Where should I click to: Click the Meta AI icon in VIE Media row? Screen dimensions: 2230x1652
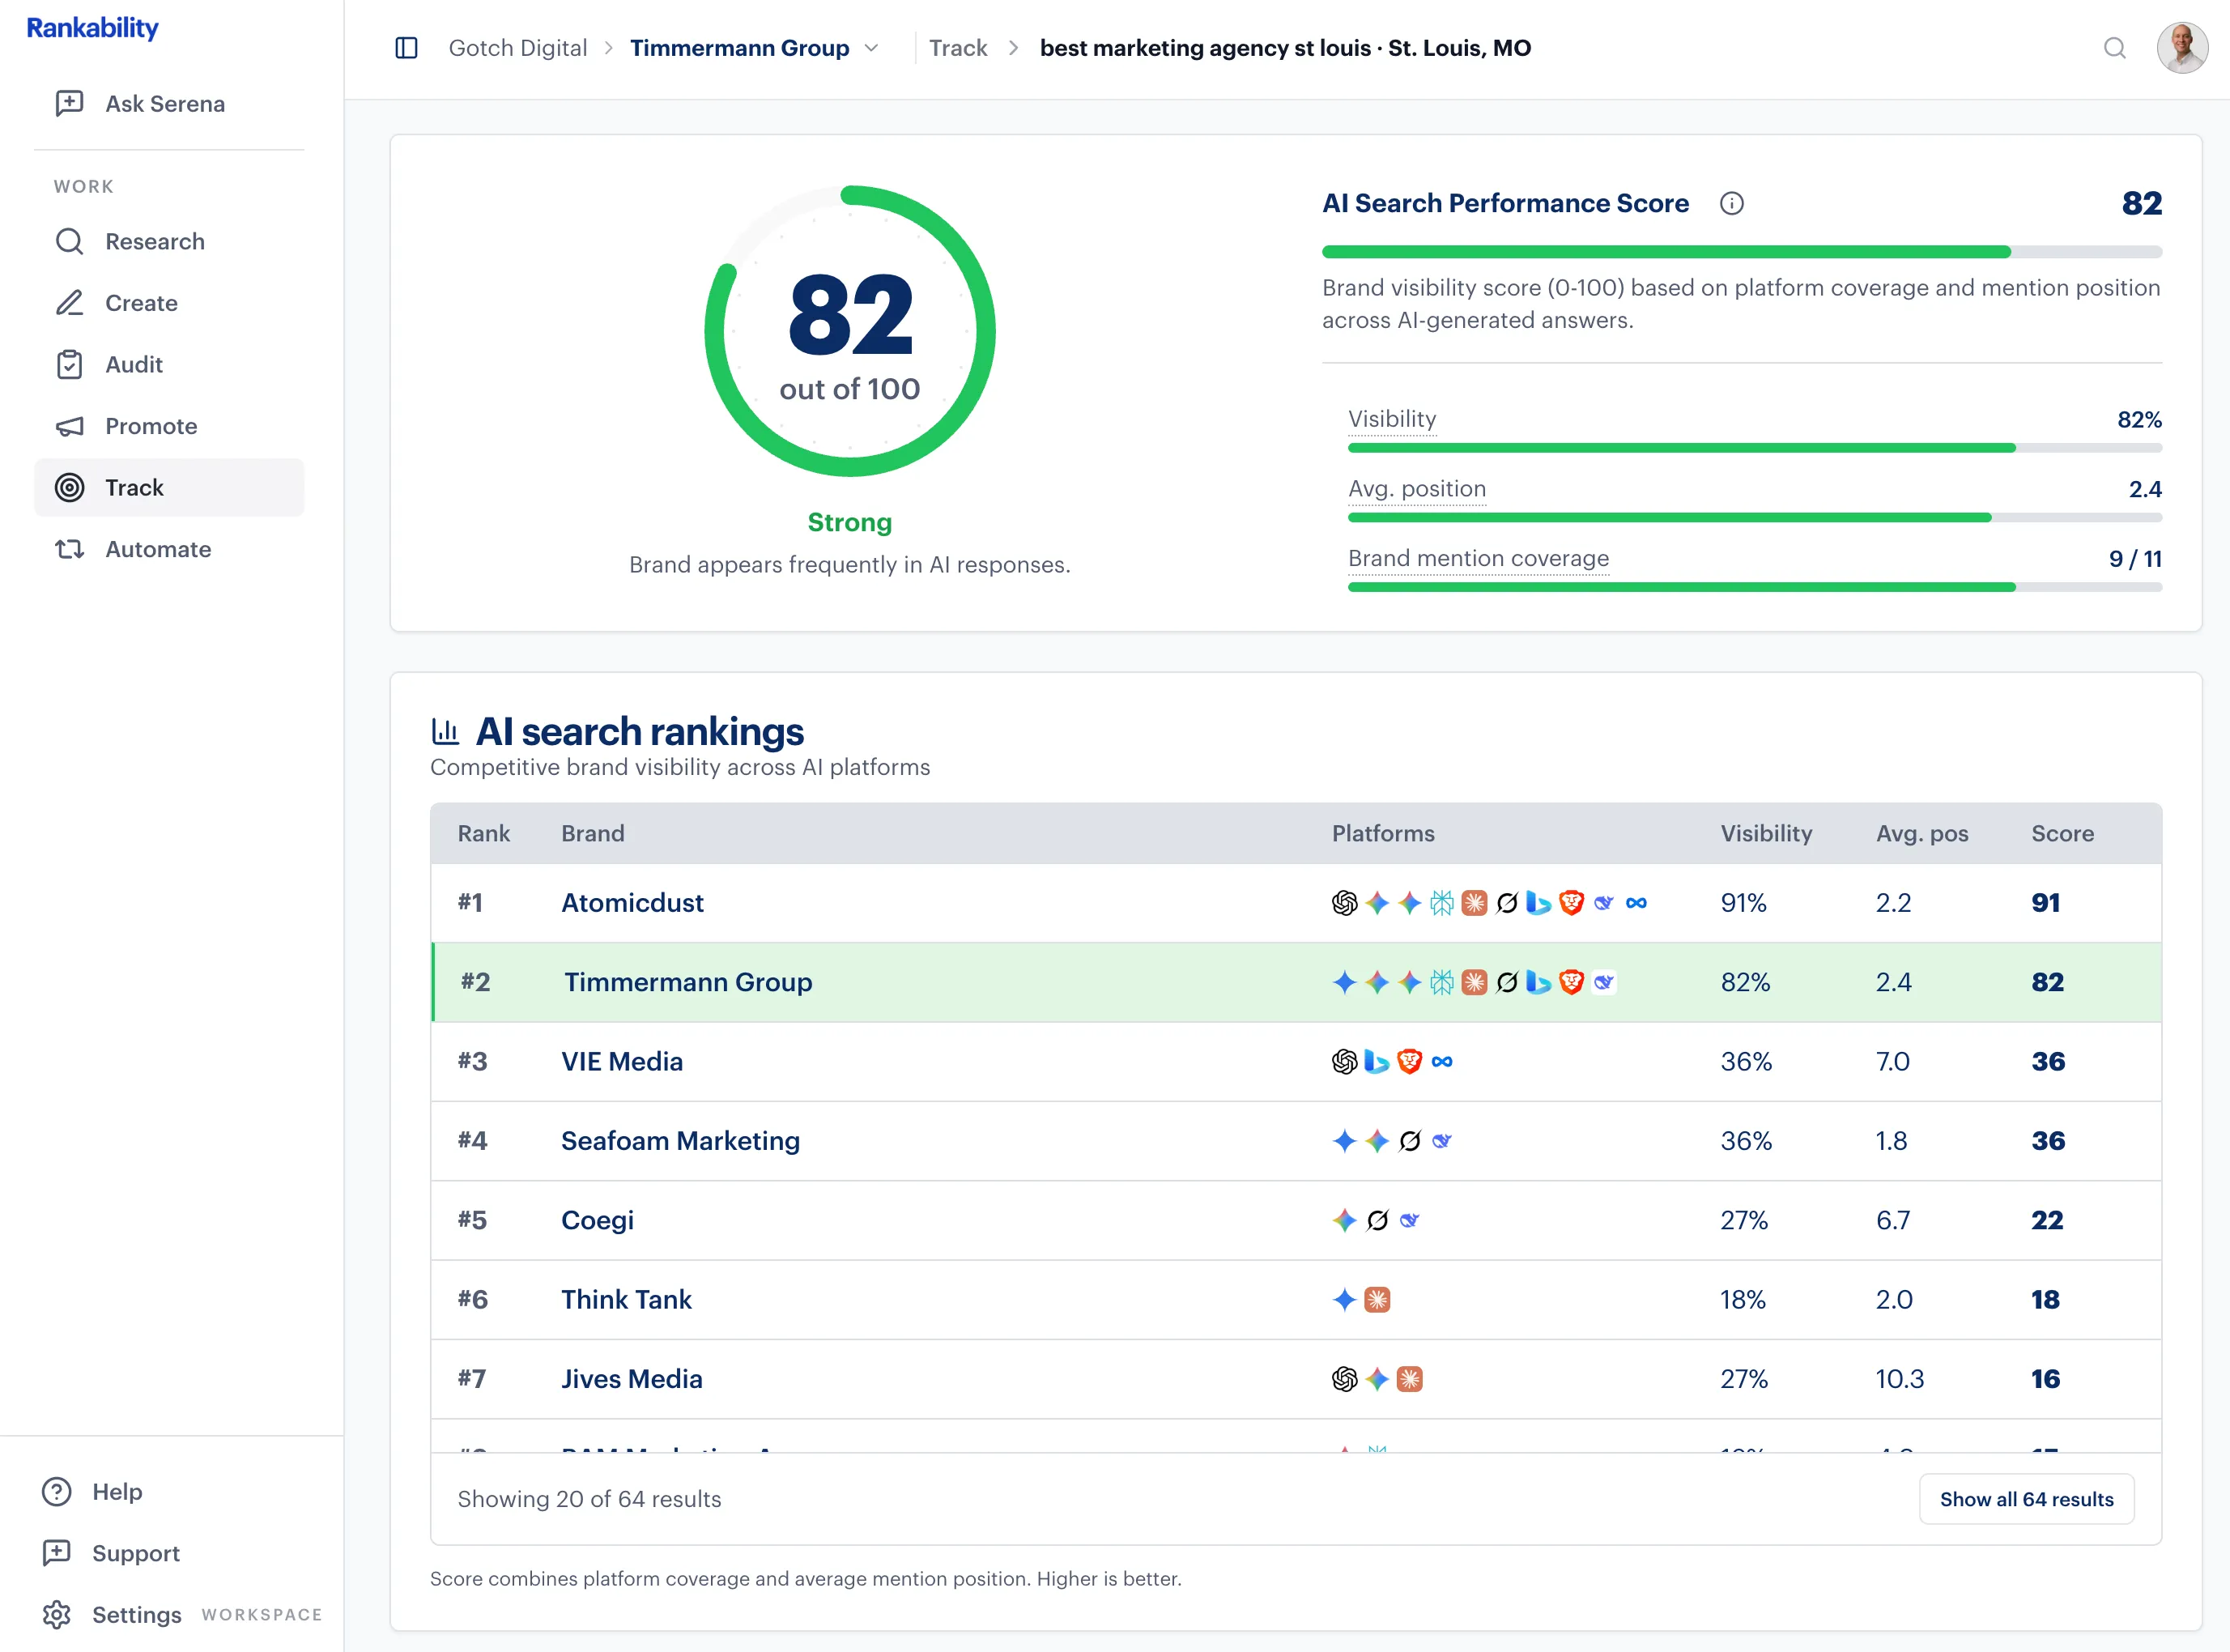coord(1441,1061)
